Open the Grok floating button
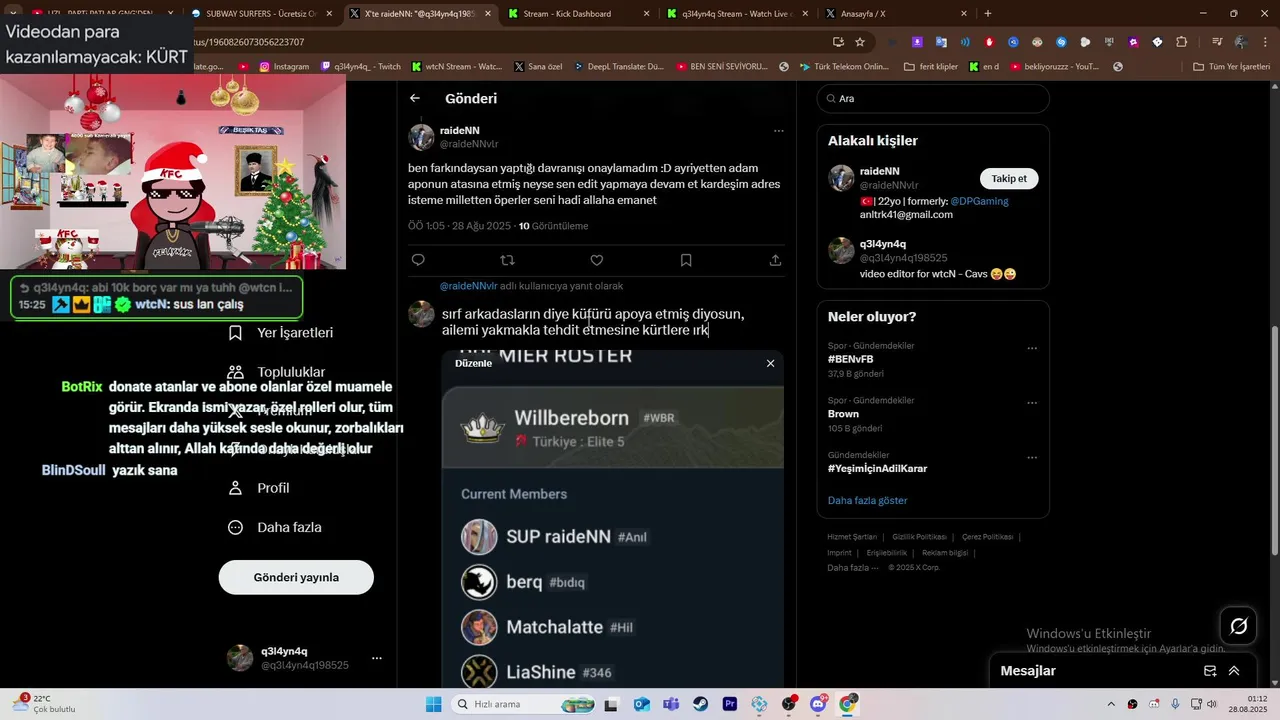The height and width of the screenshot is (720, 1280). (1238, 626)
